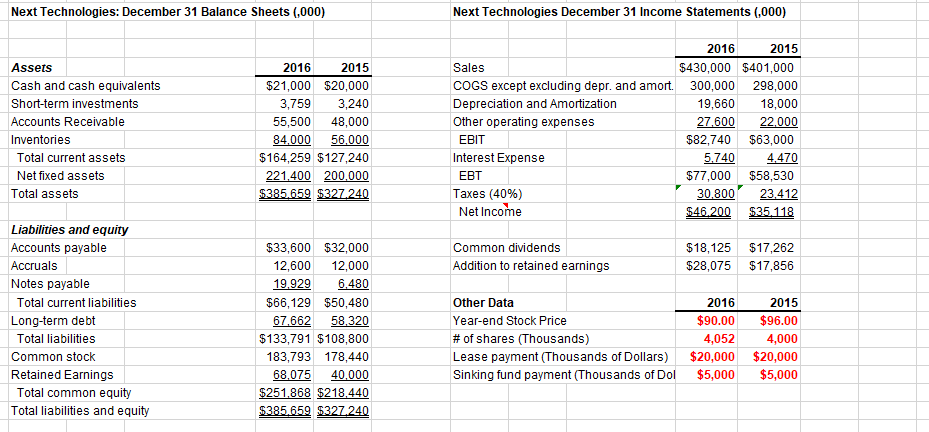This screenshot has height=432, width=929.
Task: Select 3,759 short-term investments value
Action: 297,104
